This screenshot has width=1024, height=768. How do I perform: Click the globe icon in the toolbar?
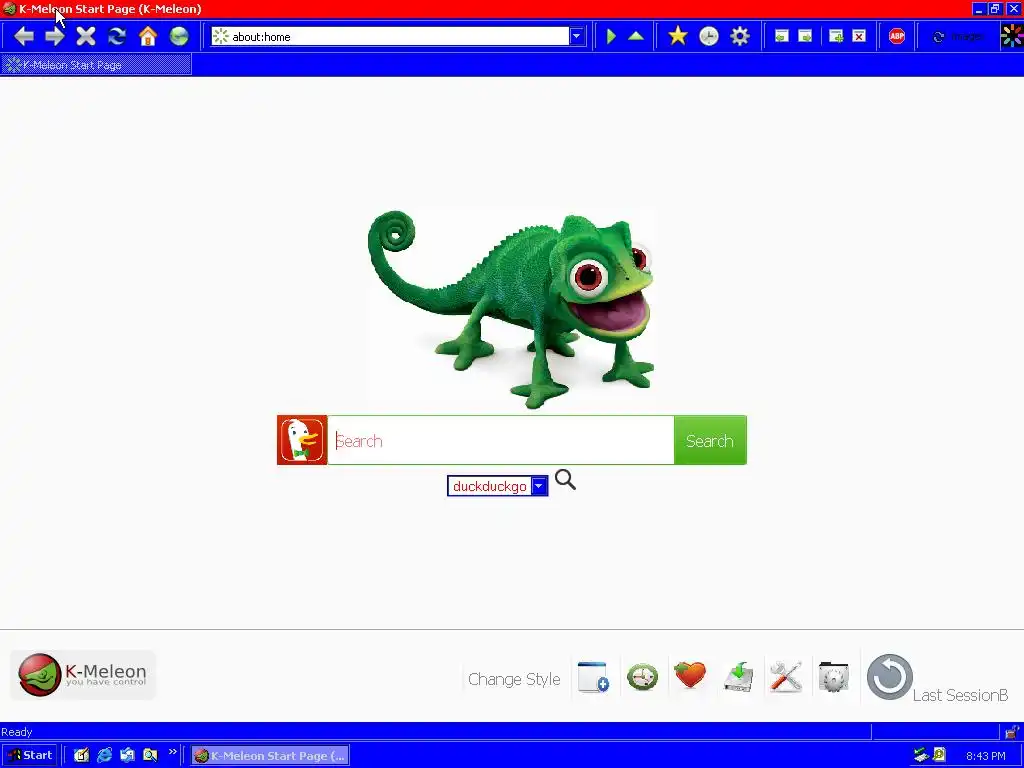179,36
